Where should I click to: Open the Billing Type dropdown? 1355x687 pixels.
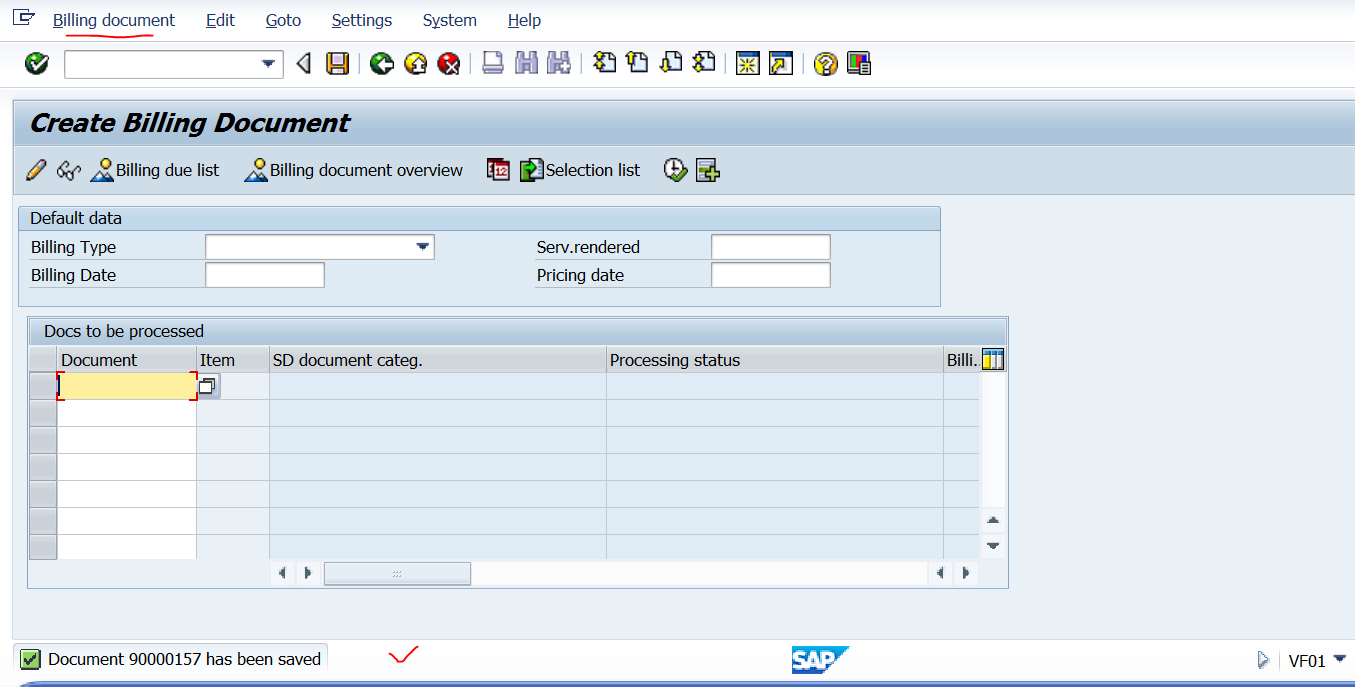[x=424, y=246]
